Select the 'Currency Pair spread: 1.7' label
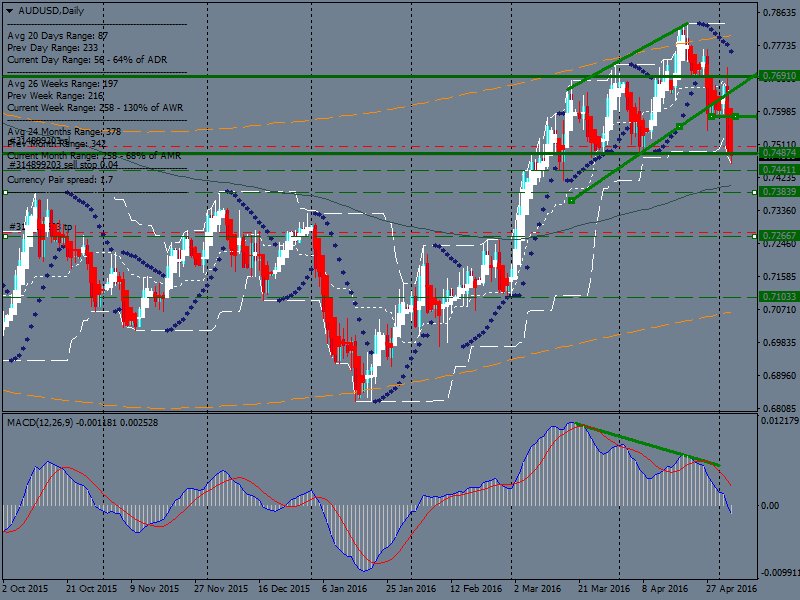The height and width of the screenshot is (600, 800). (60, 180)
